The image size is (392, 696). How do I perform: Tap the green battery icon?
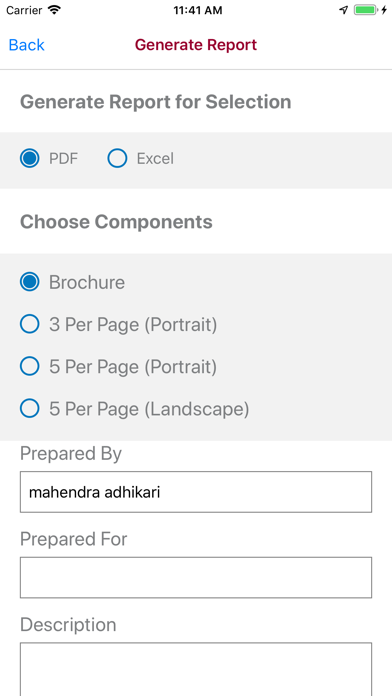pyautogui.click(x=366, y=10)
